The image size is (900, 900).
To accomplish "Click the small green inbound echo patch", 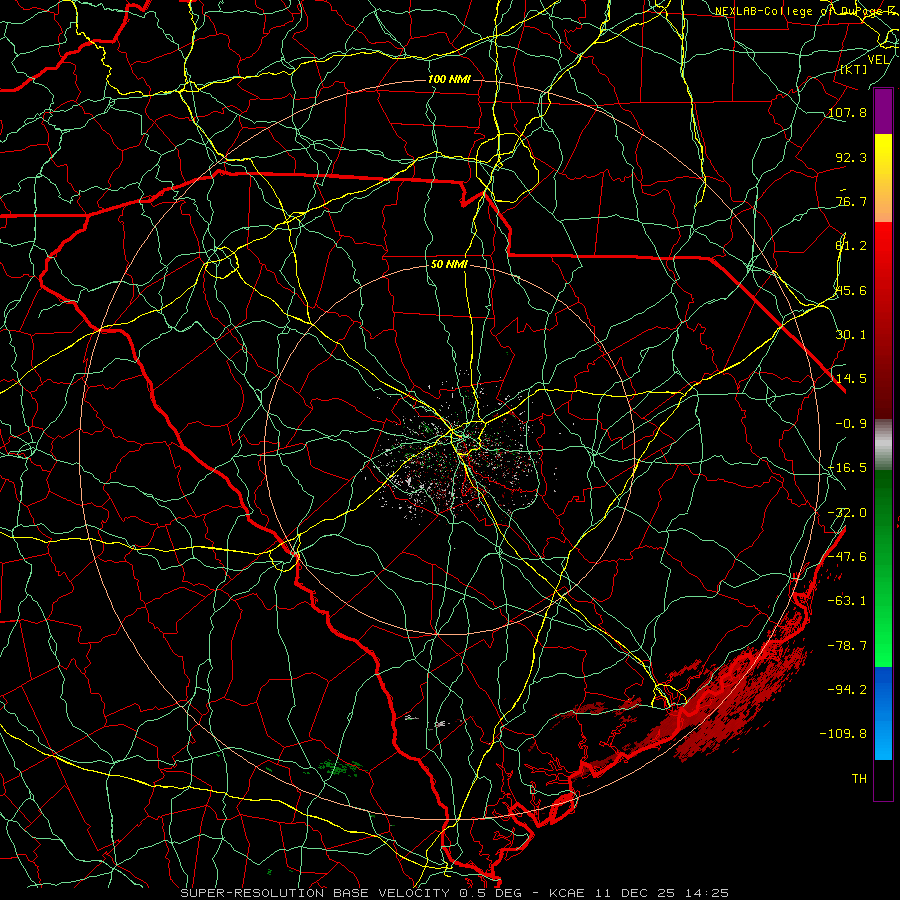I will pyautogui.click(x=340, y=767).
